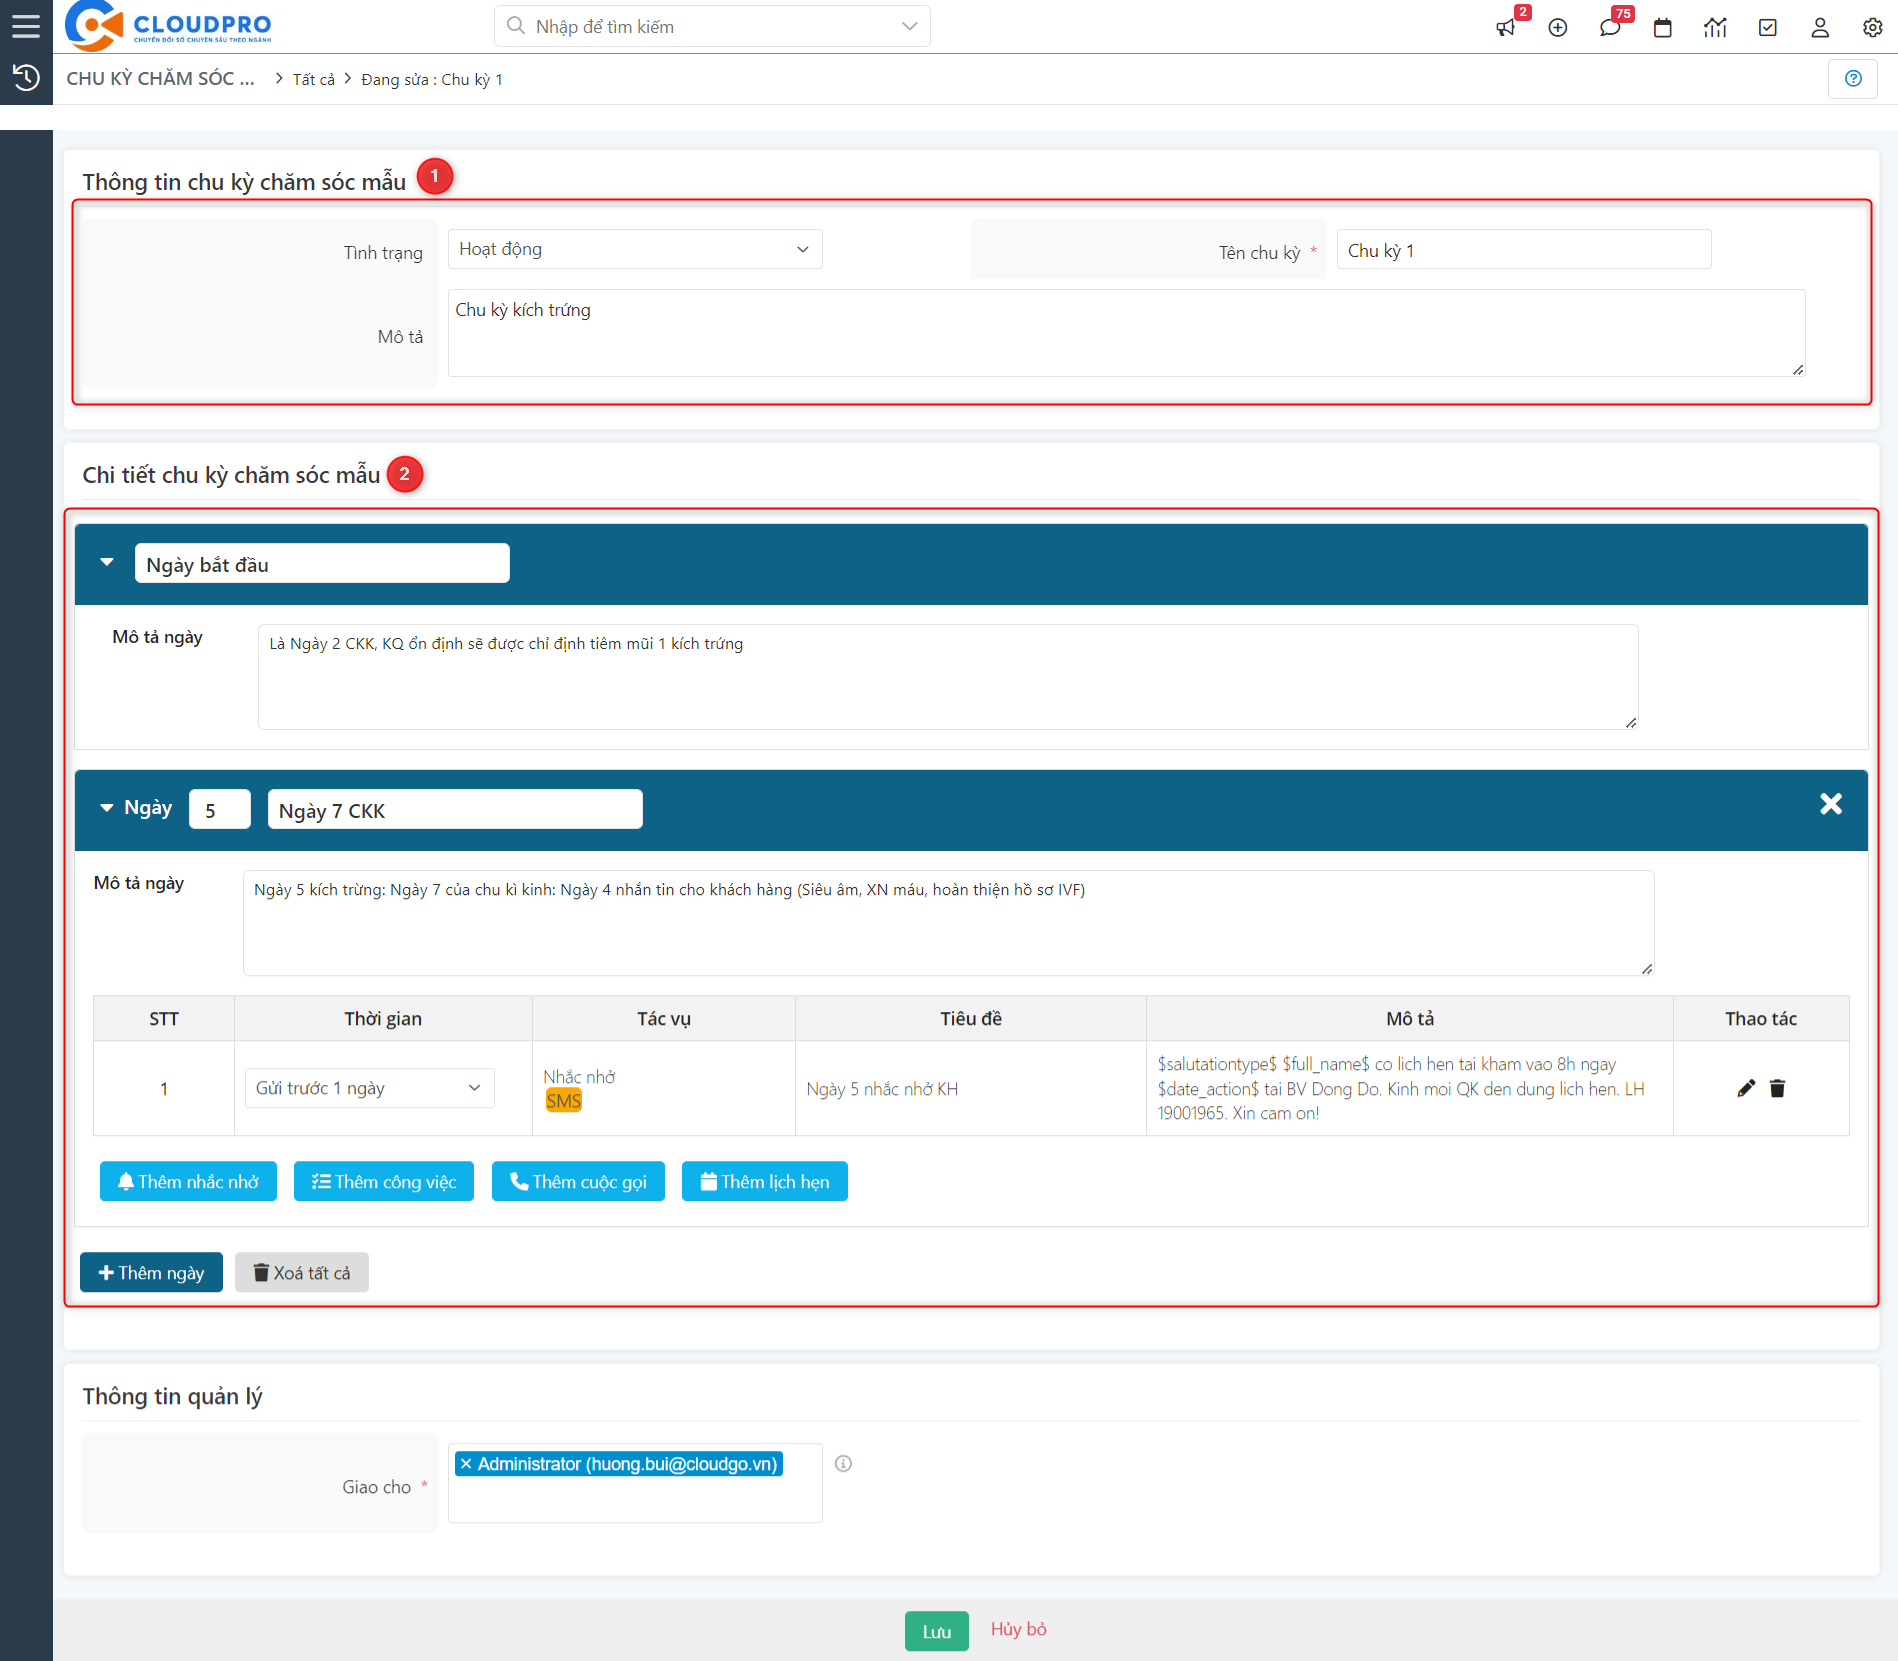Screen dimensions: 1898x1661
Task: Focus the Nhập để tìm kiếm search box
Action: [712, 26]
